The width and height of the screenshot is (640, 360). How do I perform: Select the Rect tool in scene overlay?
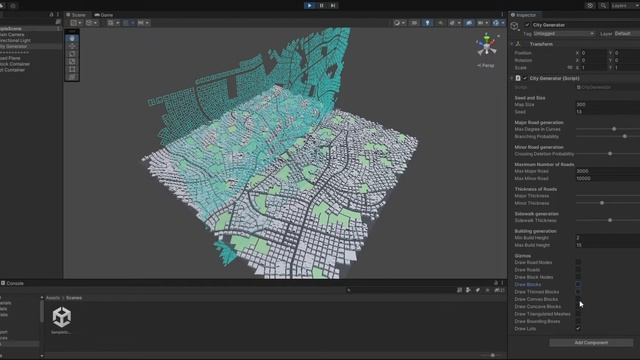[x=72, y=69]
